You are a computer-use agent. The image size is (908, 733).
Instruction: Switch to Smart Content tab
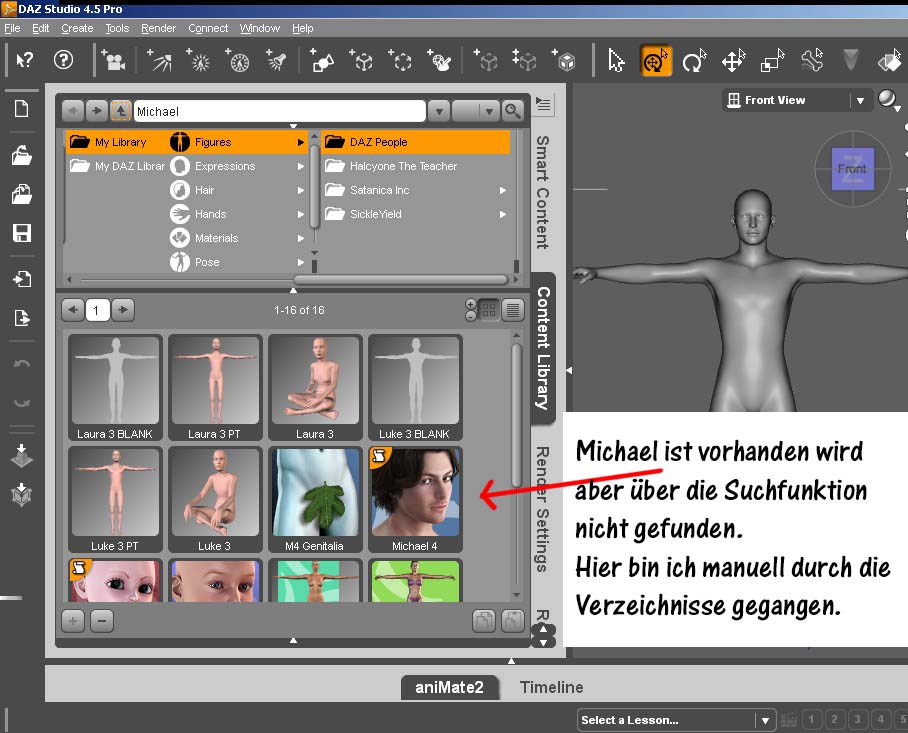pos(542,192)
